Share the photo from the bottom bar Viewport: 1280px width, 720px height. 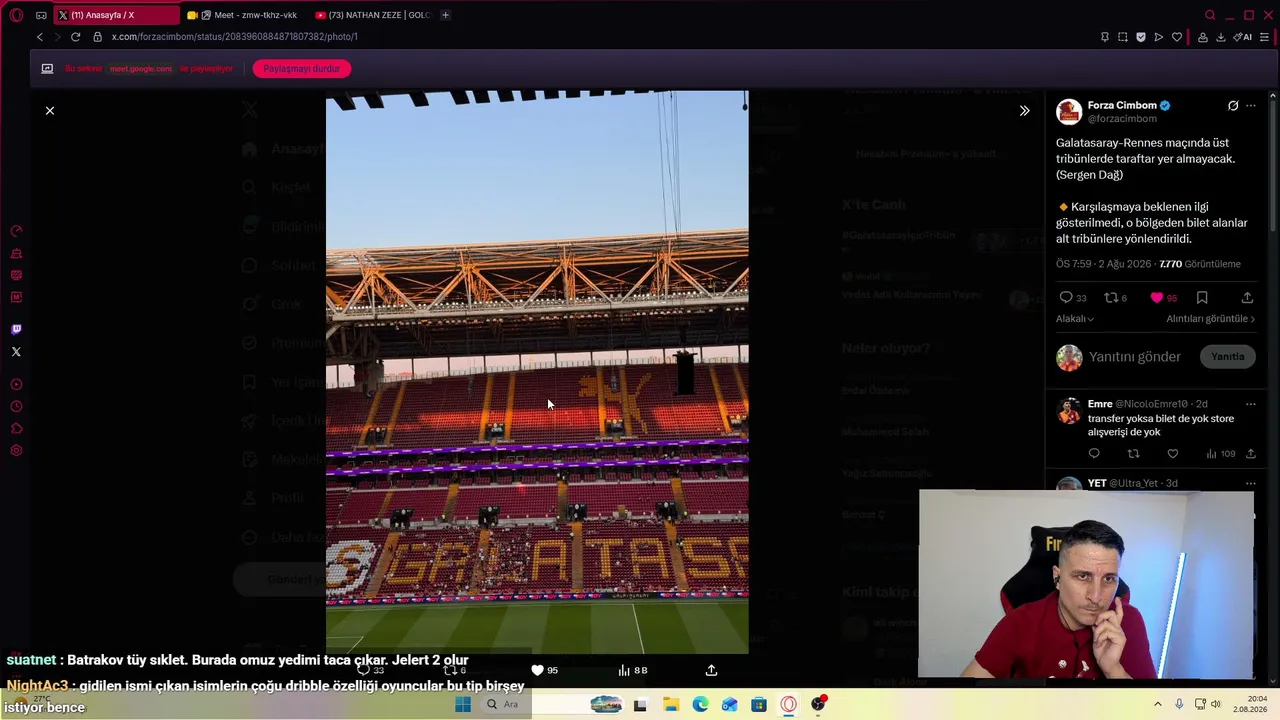(711, 670)
